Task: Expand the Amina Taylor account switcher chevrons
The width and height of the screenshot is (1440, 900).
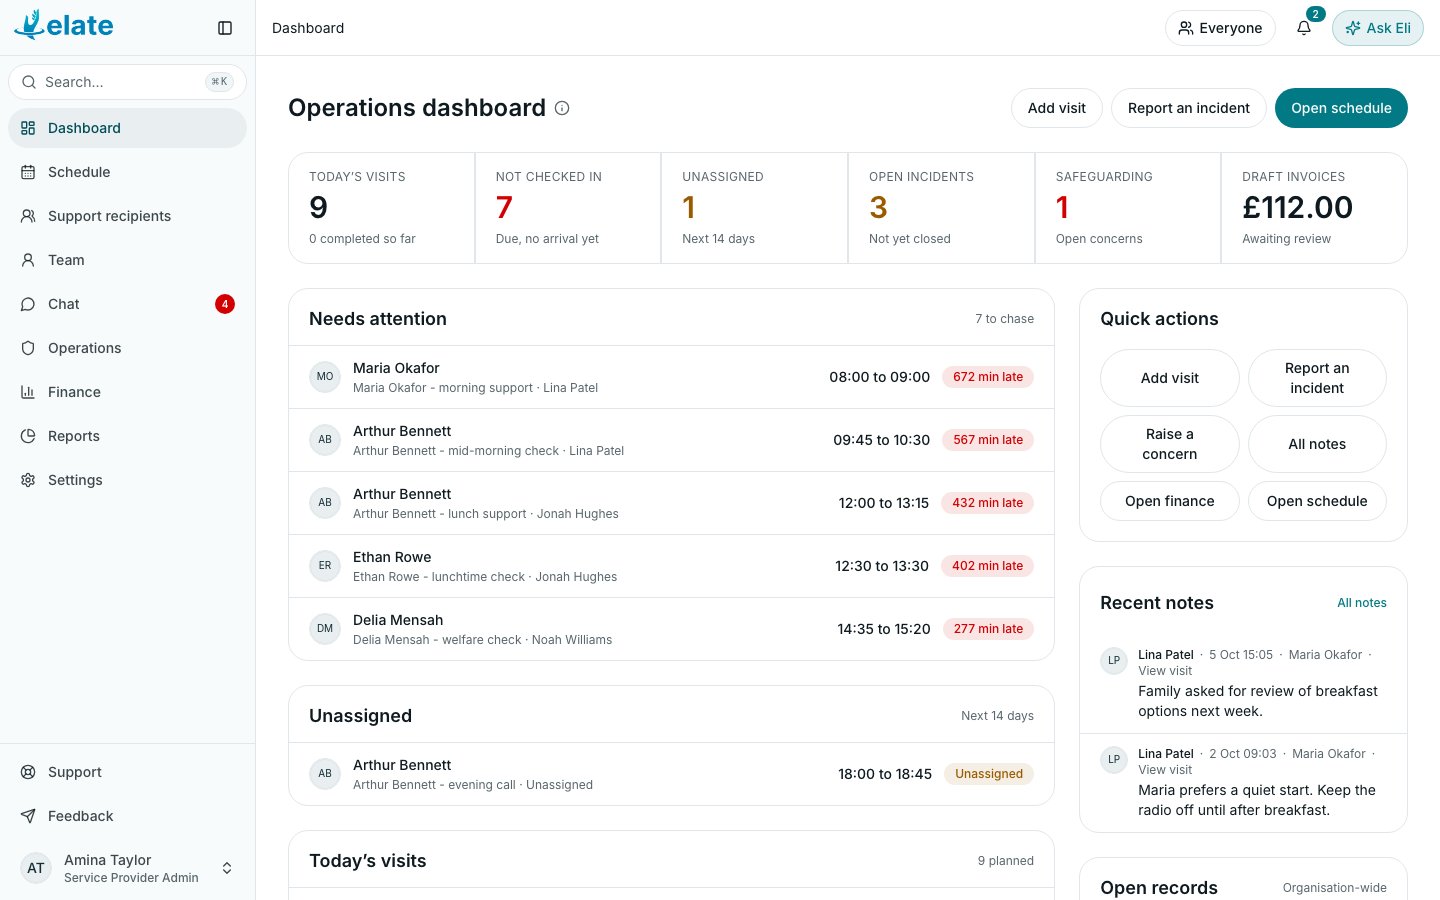Action: [227, 868]
